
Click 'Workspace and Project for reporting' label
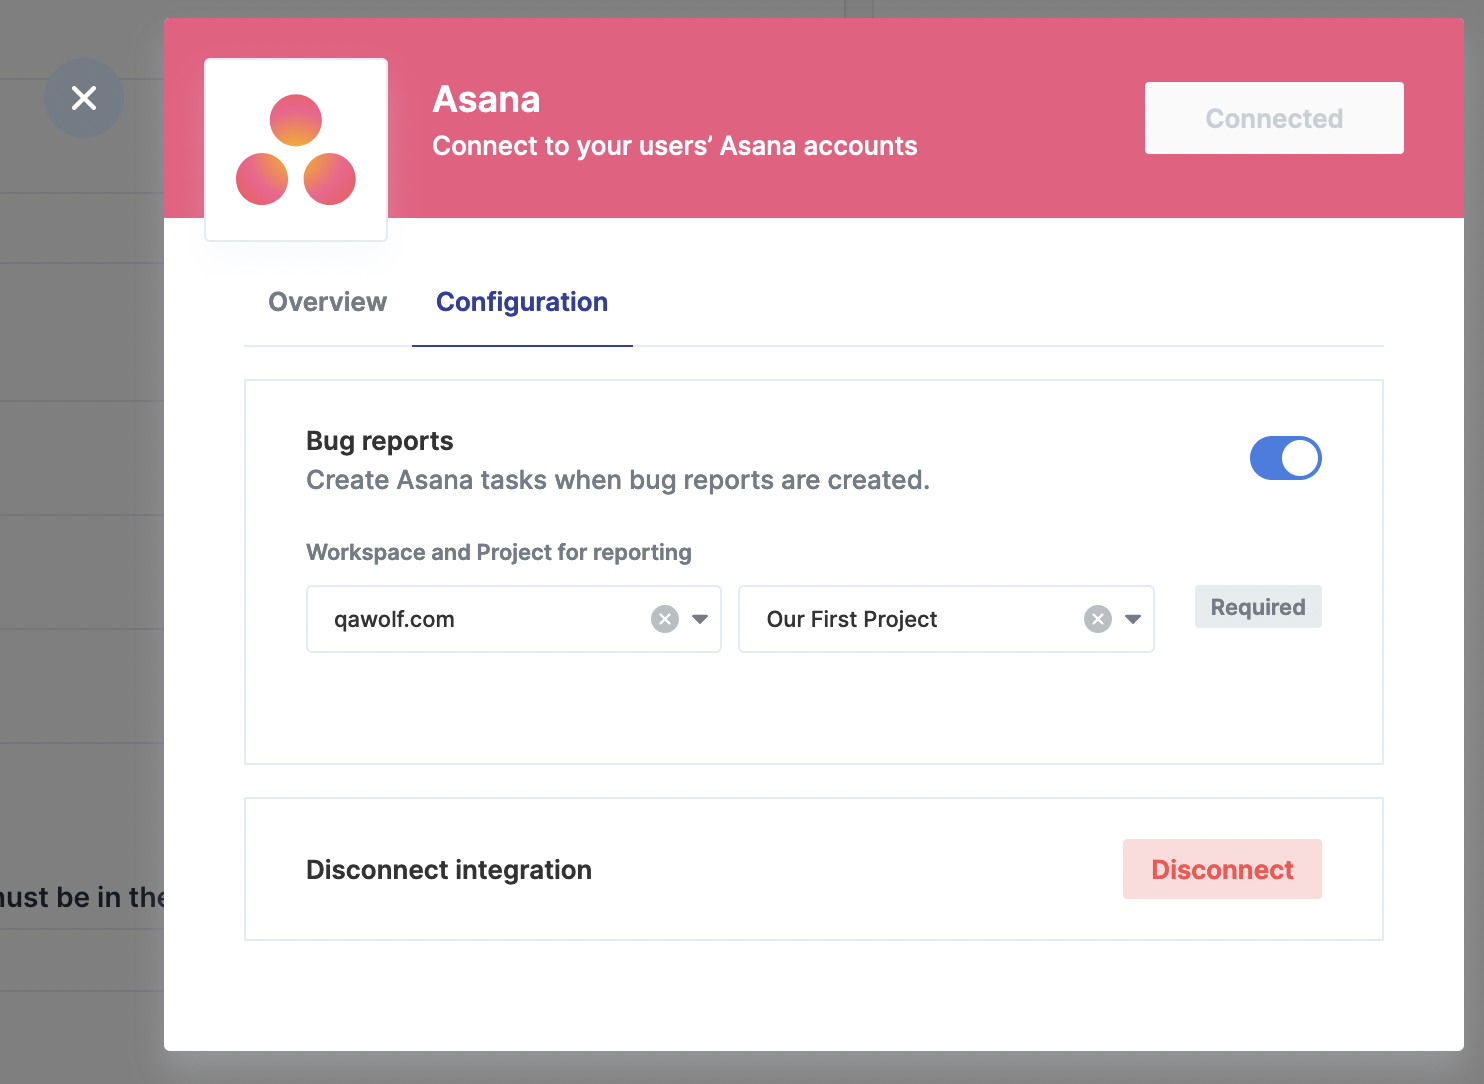point(499,552)
